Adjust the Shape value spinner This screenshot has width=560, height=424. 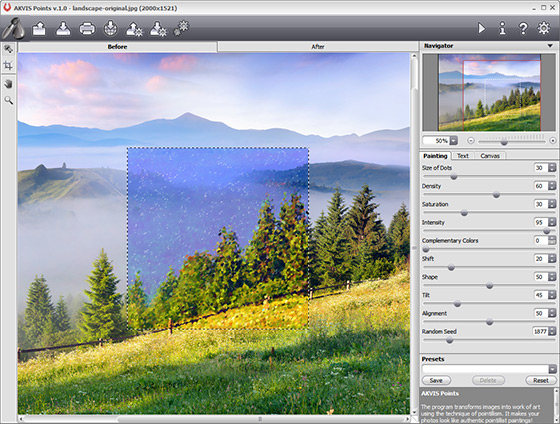(552, 277)
